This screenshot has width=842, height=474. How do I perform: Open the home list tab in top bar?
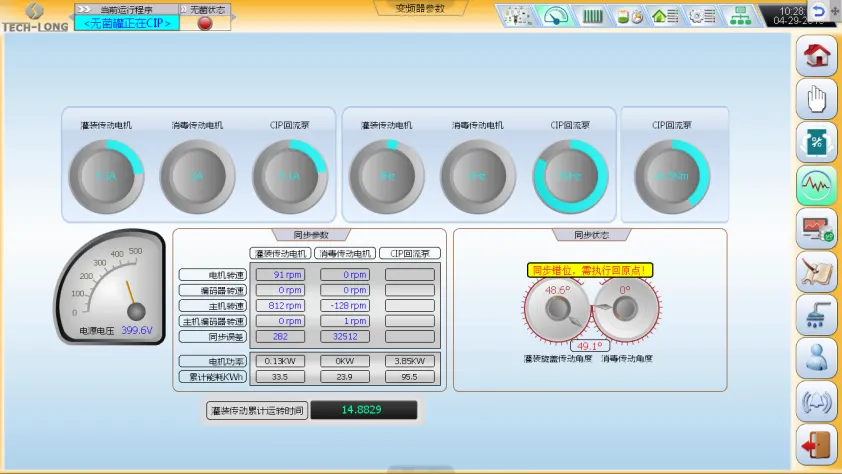click(665, 16)
